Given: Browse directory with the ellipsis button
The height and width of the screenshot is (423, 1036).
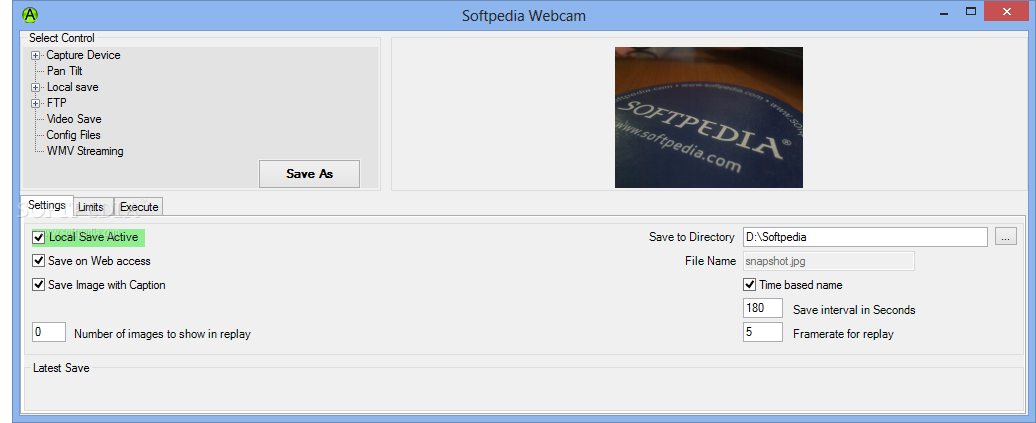Looking at the screenshot, I should click(x=1006, y=237).
